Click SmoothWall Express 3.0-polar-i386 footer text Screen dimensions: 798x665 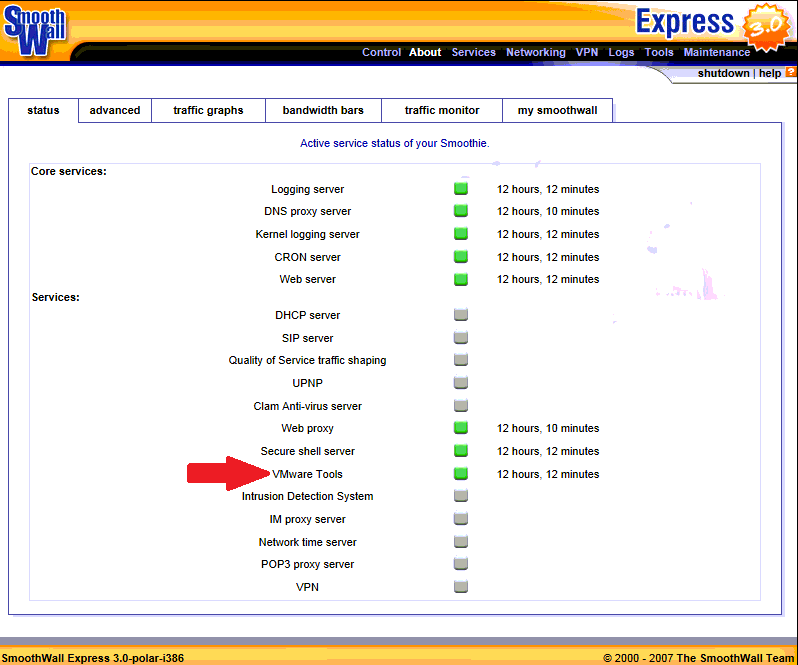pos(93,658)
